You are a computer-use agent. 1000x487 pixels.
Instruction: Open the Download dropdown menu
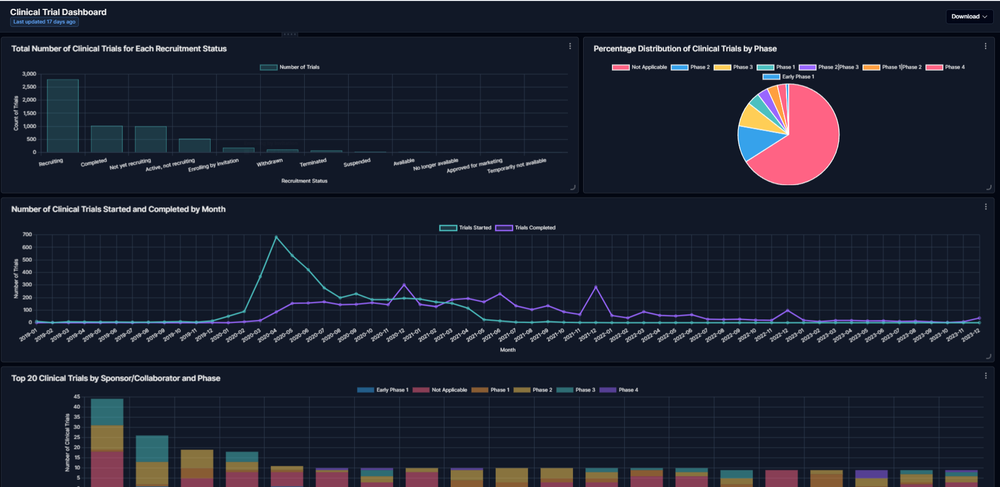pos(968,16)
